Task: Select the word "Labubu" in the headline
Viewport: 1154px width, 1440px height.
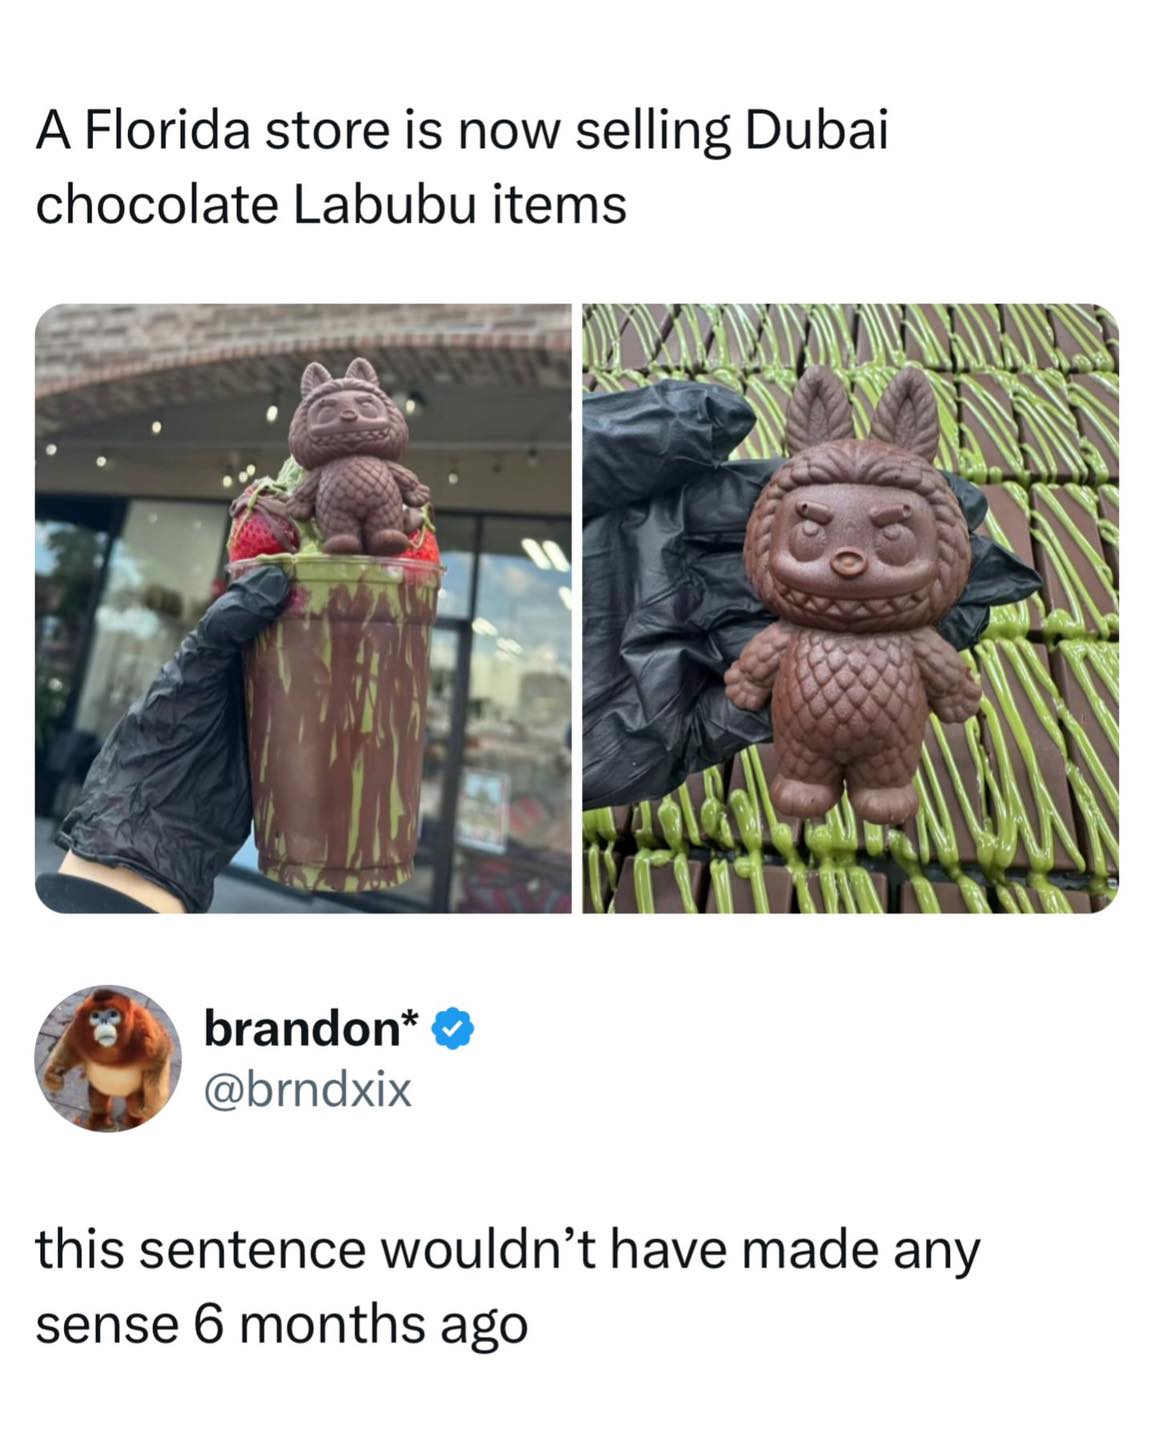Action: (x=384, y=205)
